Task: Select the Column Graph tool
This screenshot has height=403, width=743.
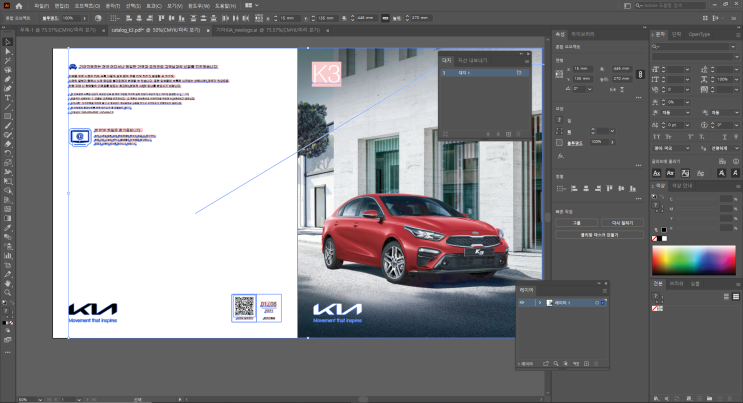Action: coord(8,256)
